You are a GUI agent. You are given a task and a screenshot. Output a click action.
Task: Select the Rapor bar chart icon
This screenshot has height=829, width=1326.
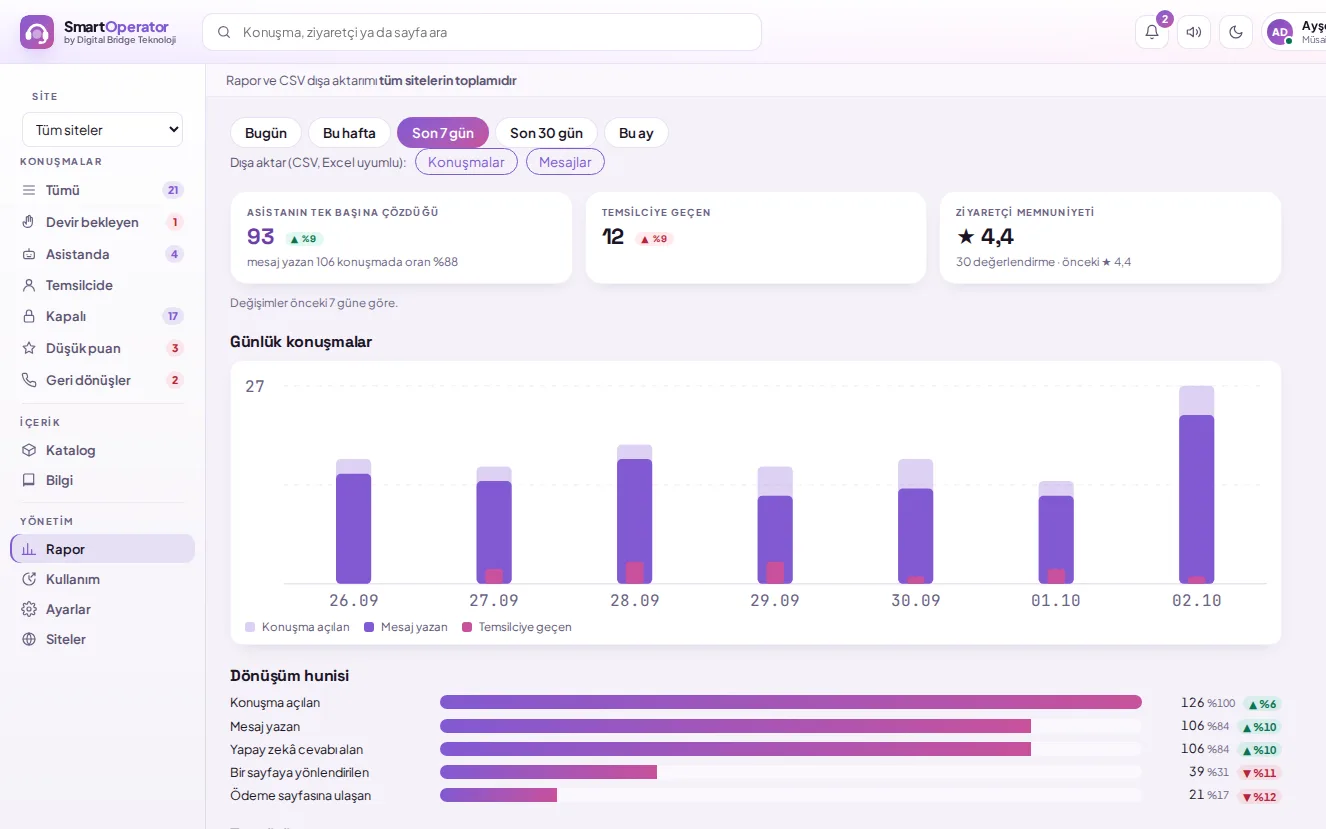pyautogui.click(x=29, y=549)
